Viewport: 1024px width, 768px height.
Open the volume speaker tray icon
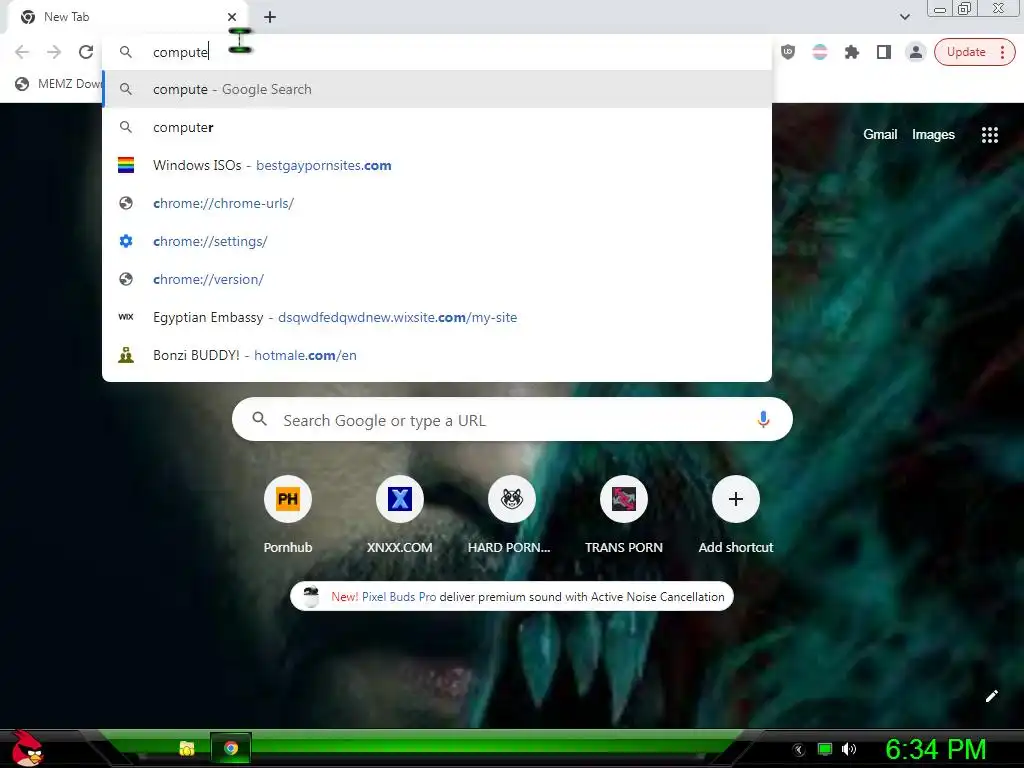pos(849,750)
